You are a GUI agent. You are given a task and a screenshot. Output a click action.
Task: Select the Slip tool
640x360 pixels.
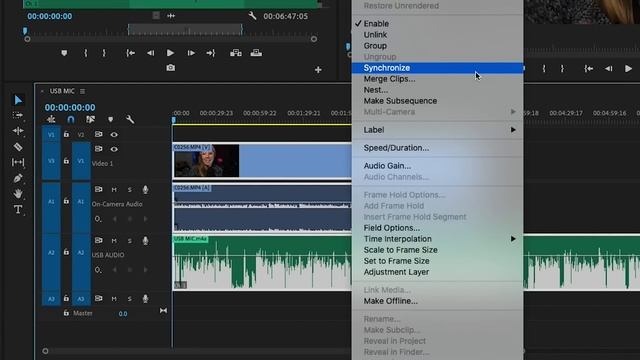click(x=18, y=162)
